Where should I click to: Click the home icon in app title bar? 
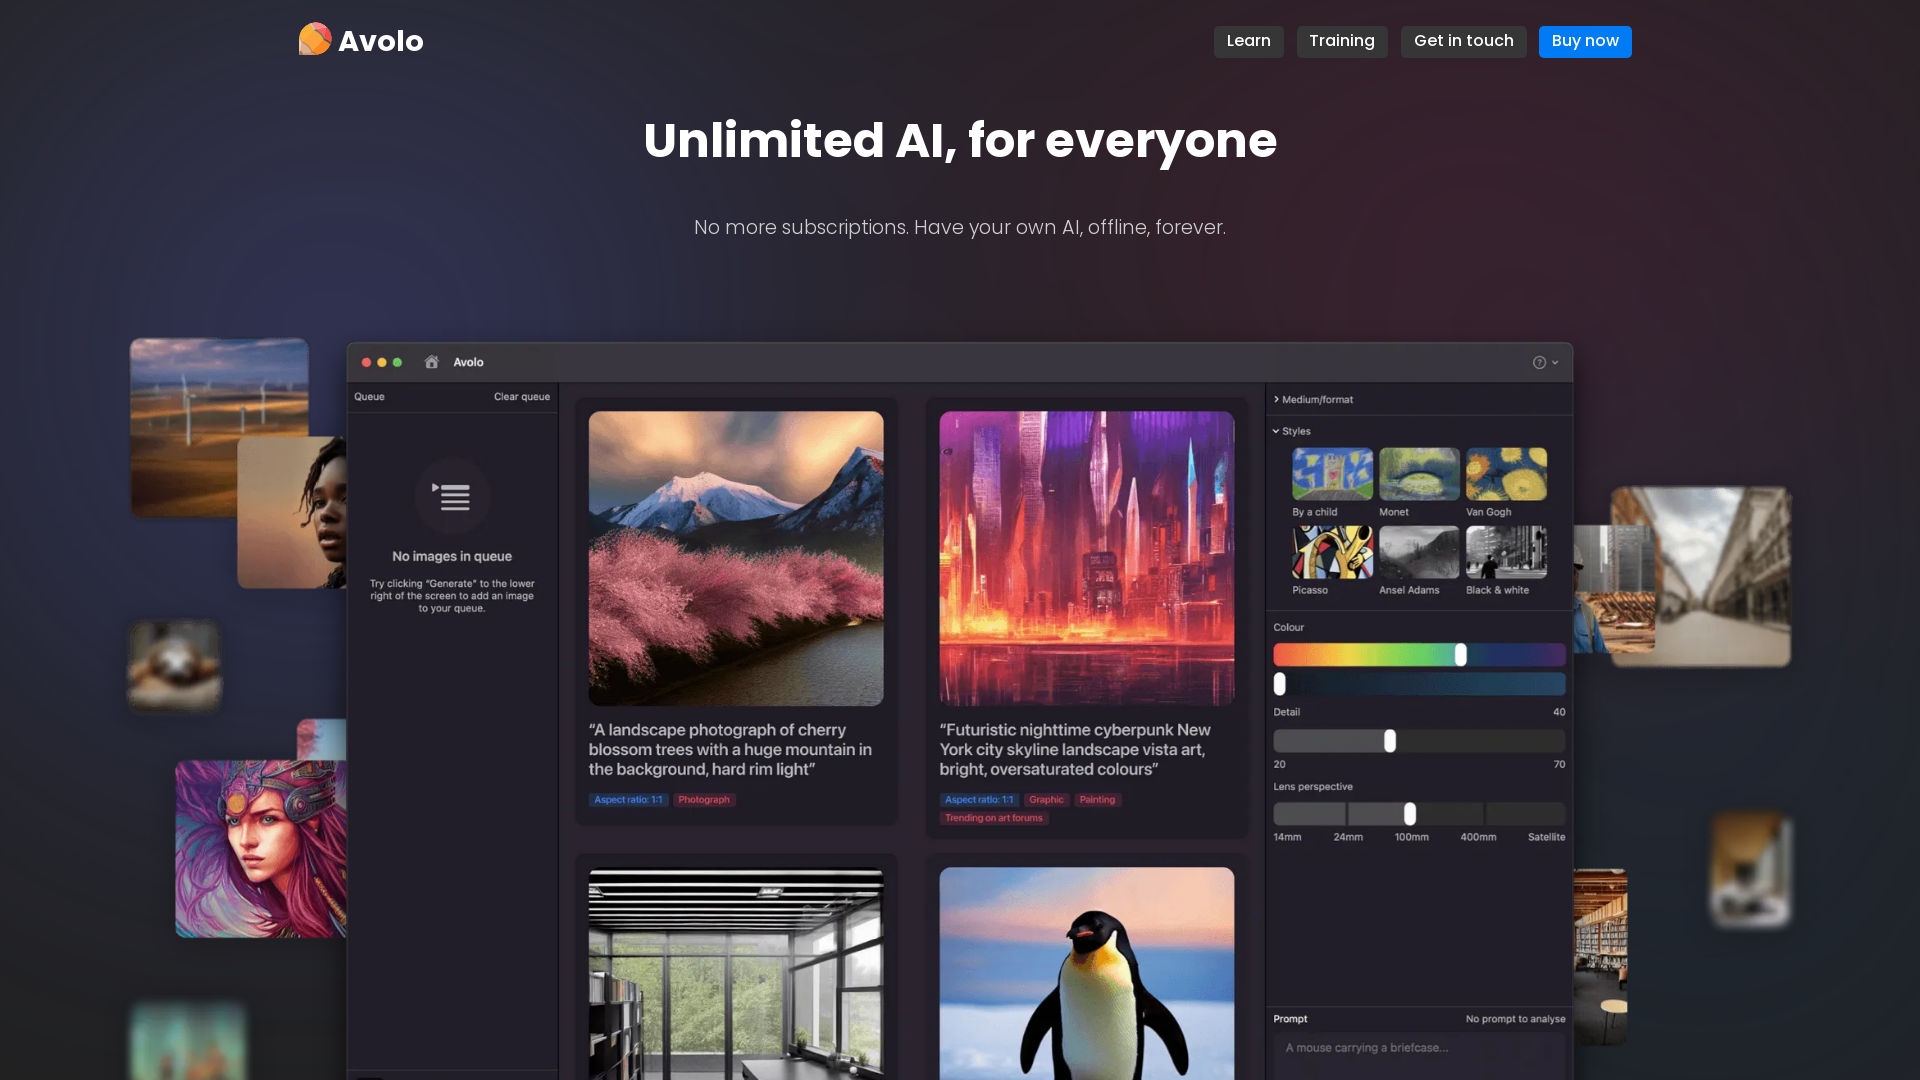[431, 362]
